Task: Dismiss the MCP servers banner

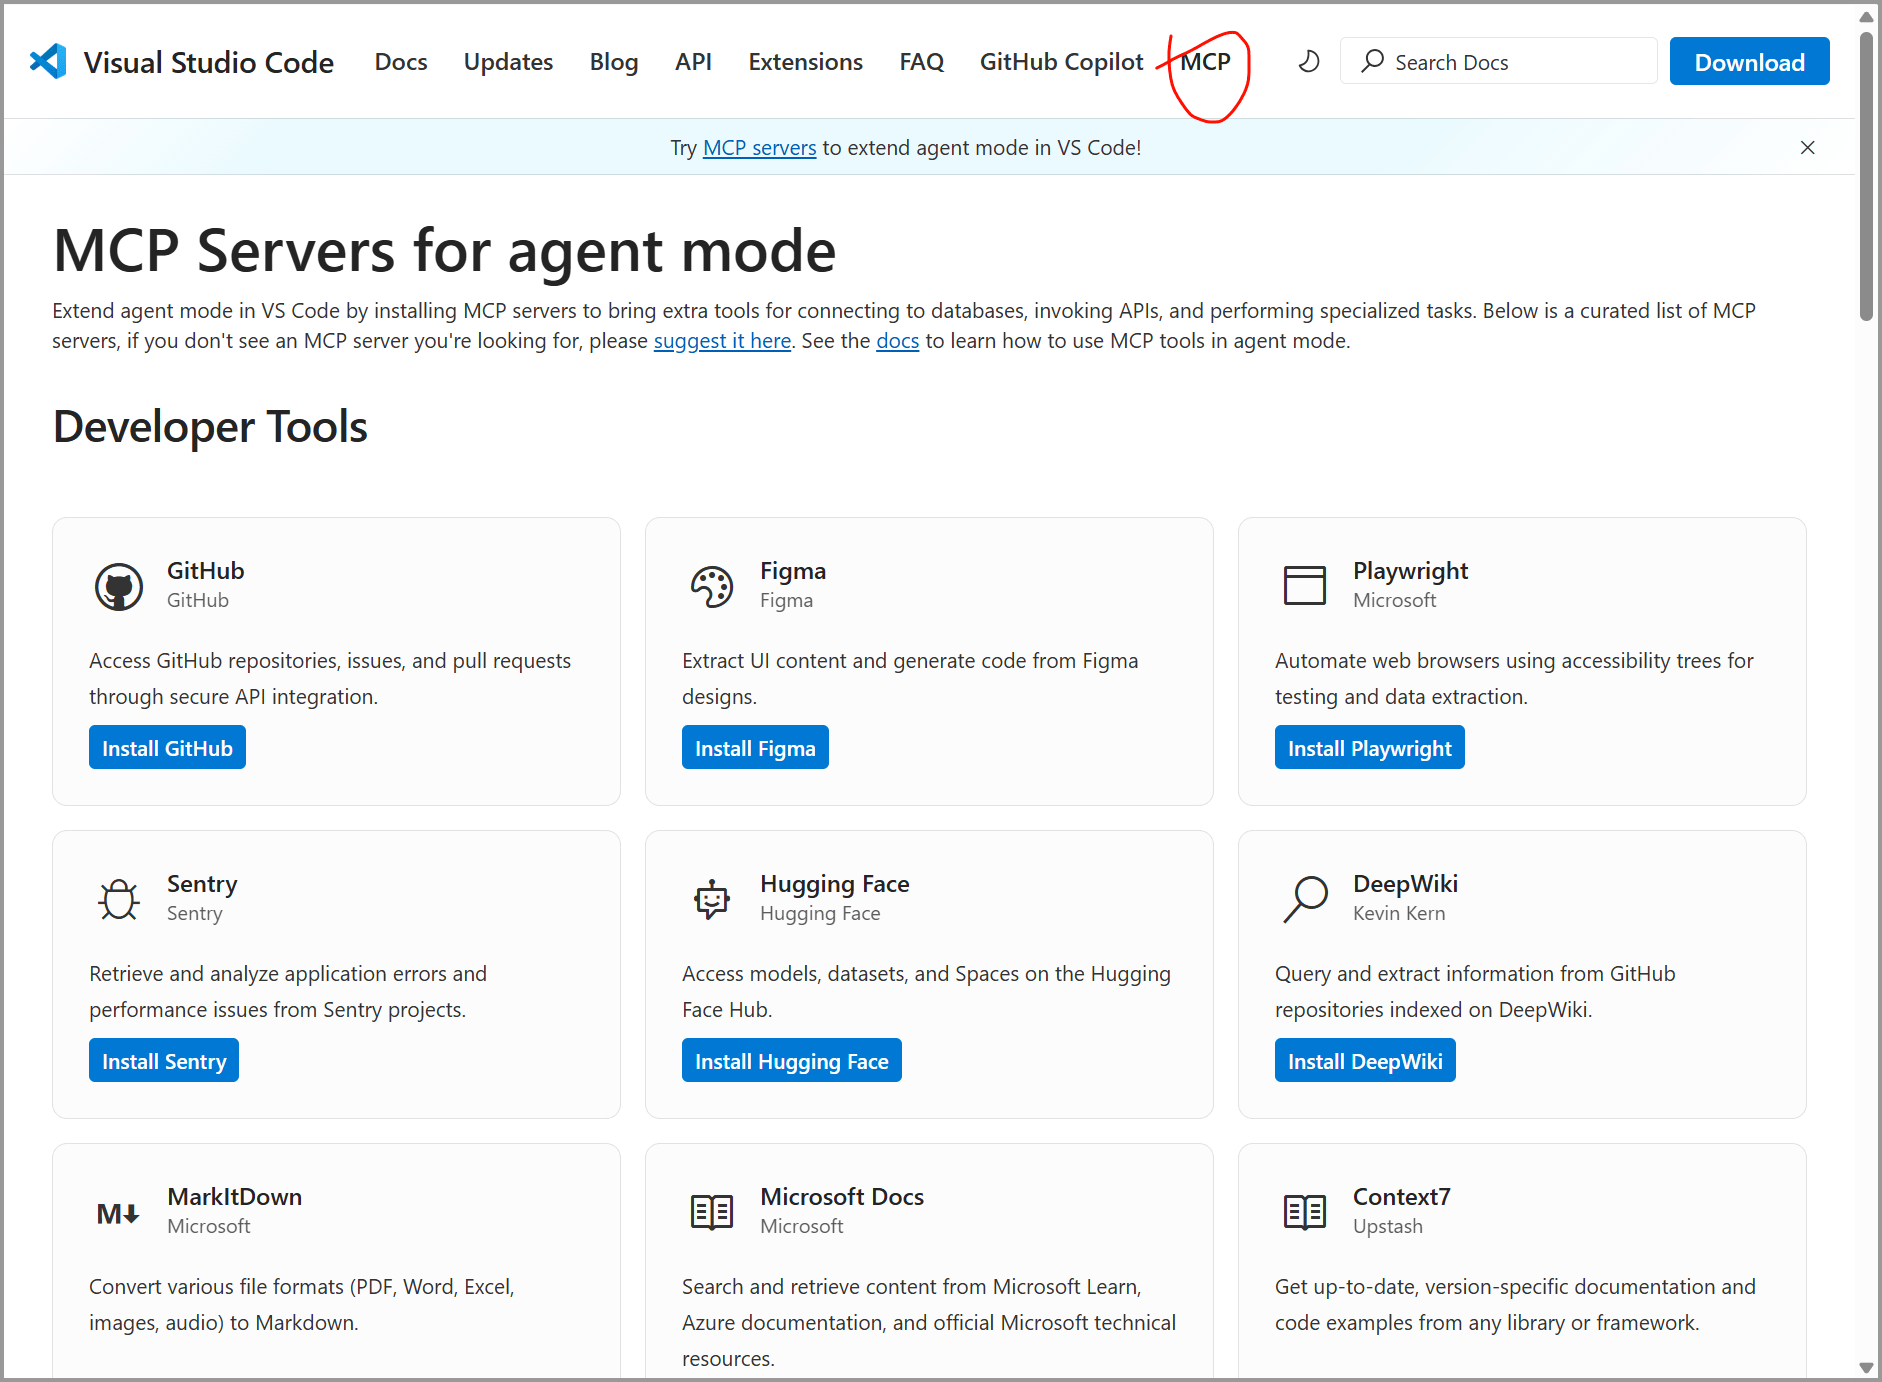Action: [1807, 148]
